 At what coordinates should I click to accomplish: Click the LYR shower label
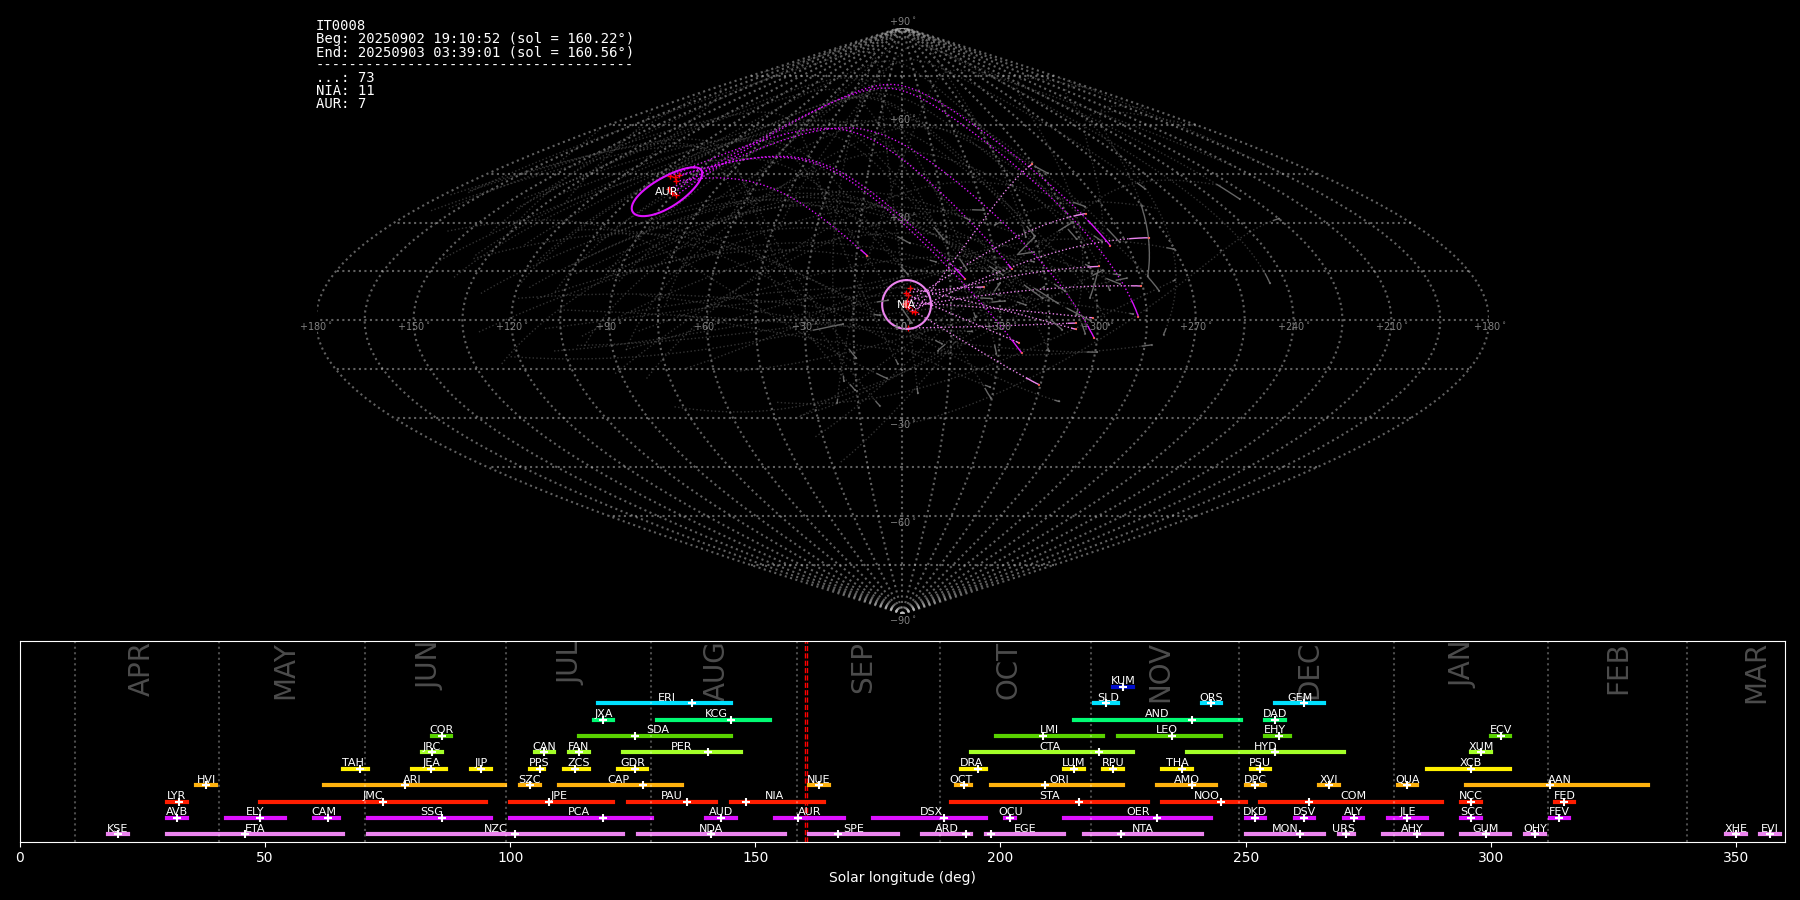176,796
